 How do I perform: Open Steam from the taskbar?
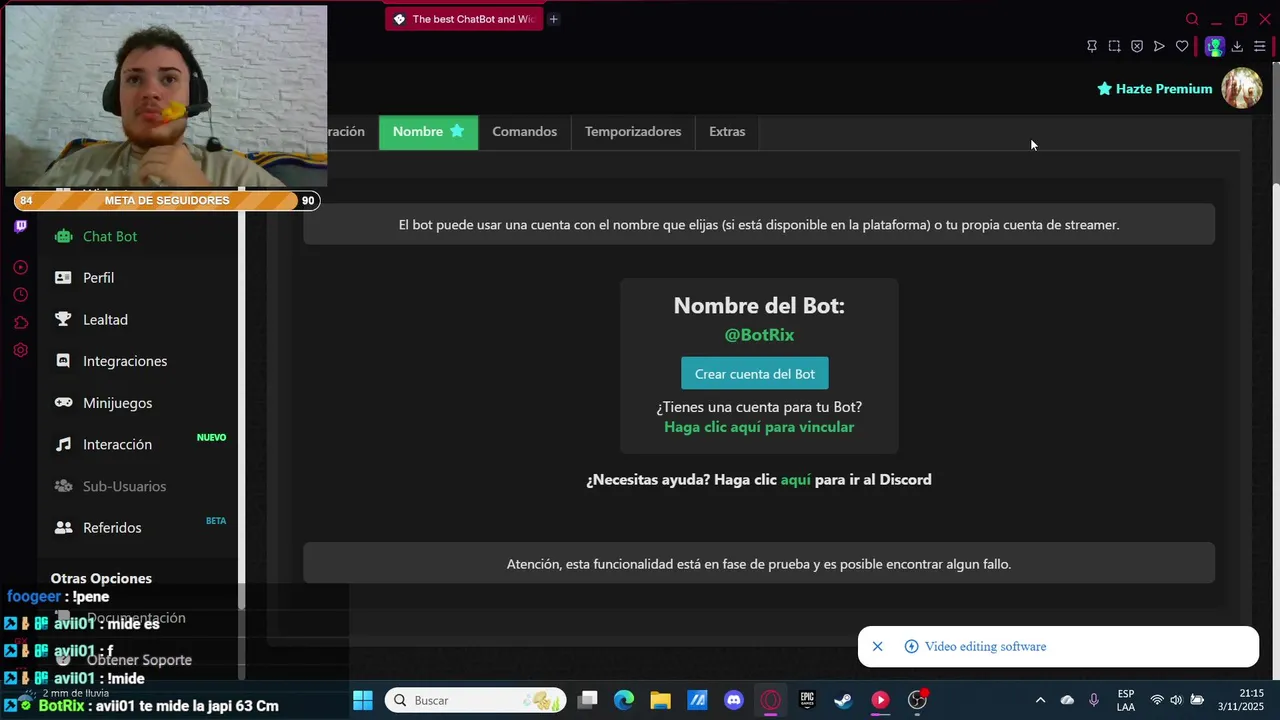tap(843, 700)
